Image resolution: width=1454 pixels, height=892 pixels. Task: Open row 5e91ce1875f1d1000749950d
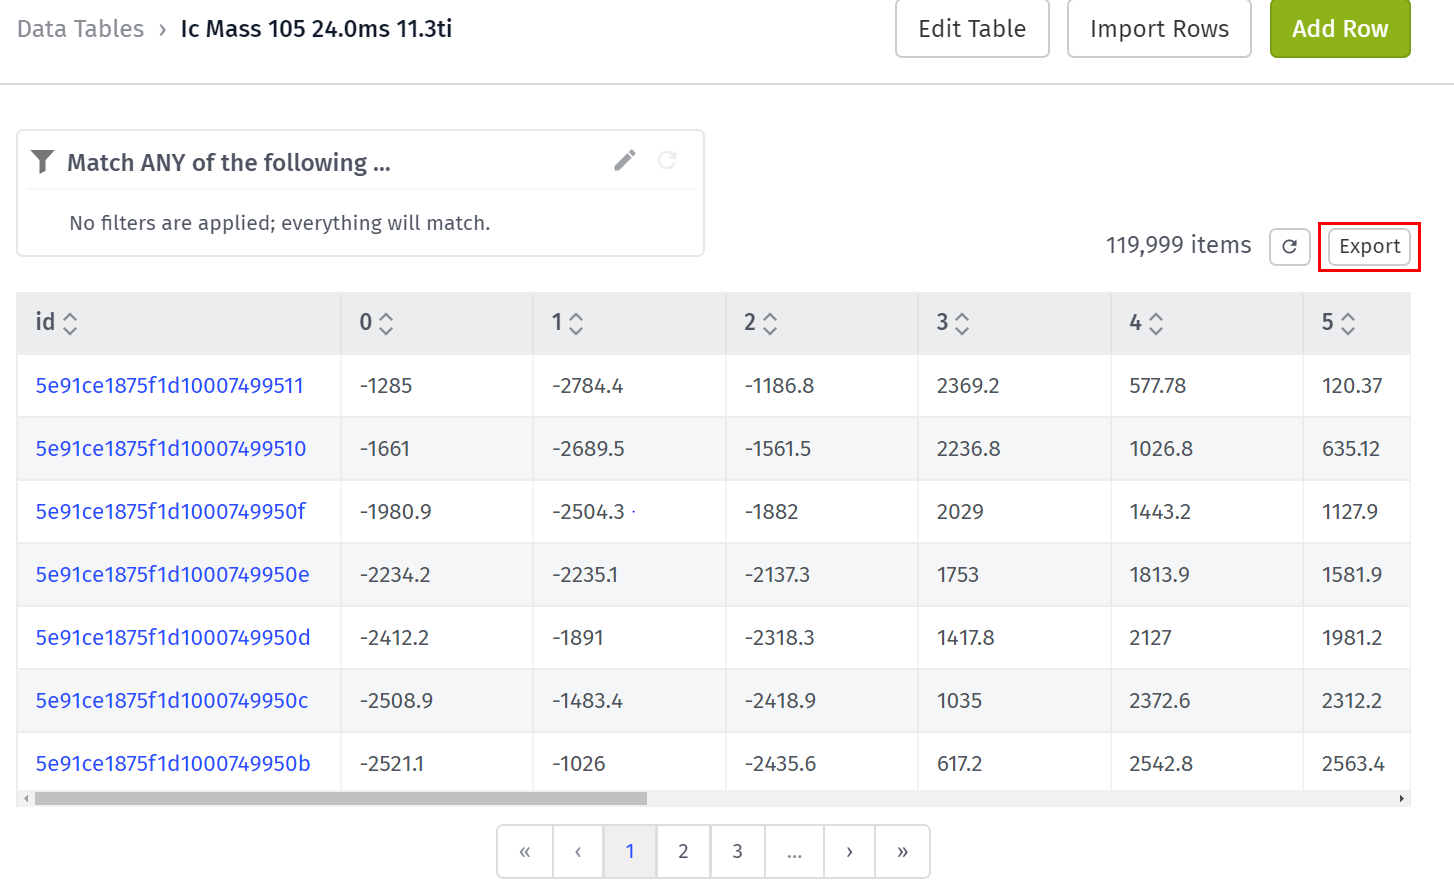(173, 638)
